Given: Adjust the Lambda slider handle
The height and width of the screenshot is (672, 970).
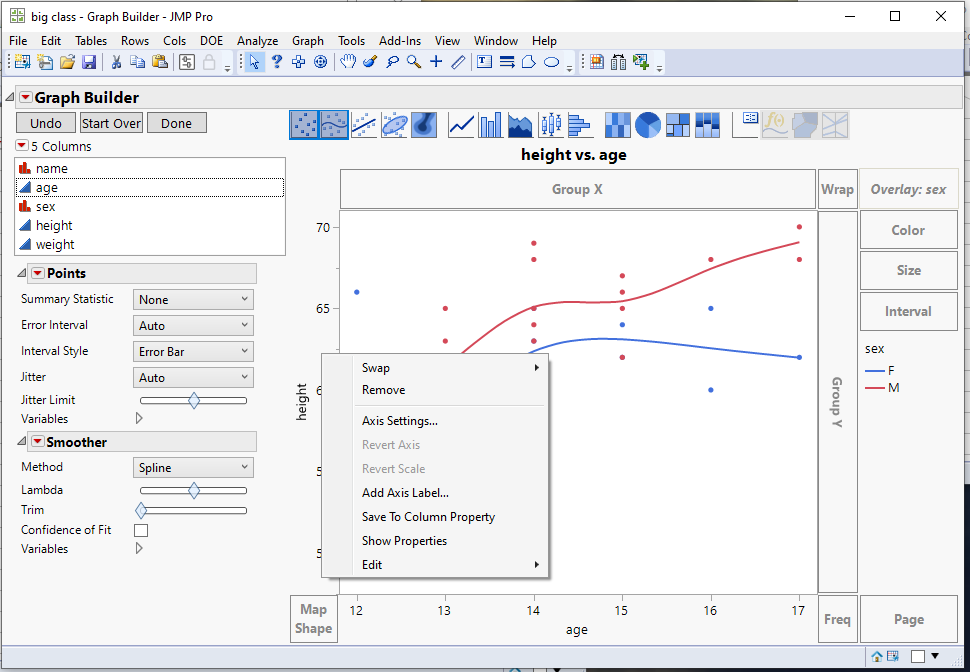Looking at the screenshot, I should tap(193, 490).
